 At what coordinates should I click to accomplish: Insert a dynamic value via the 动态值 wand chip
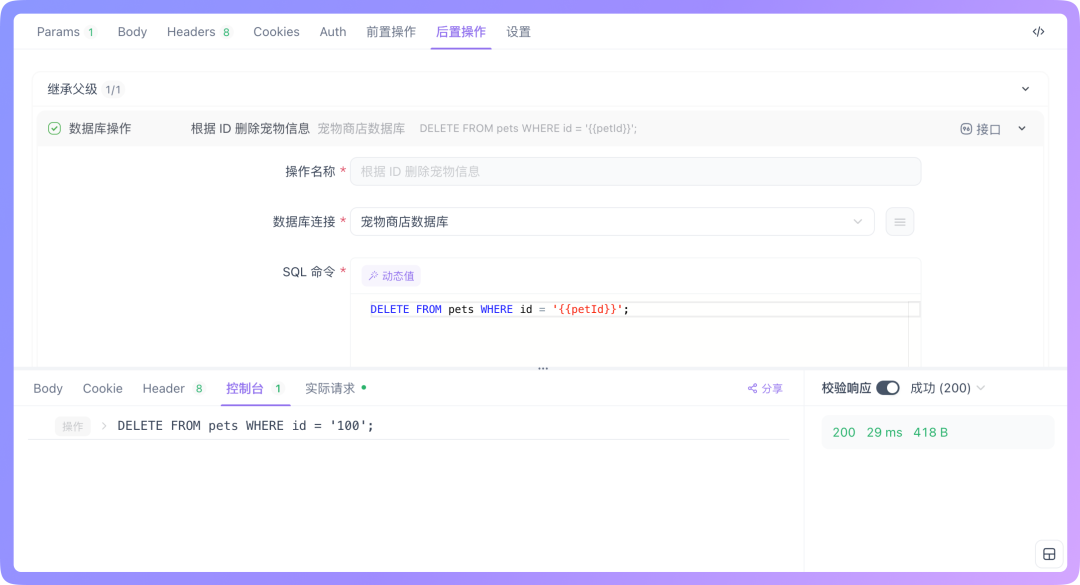coord(390,275)
